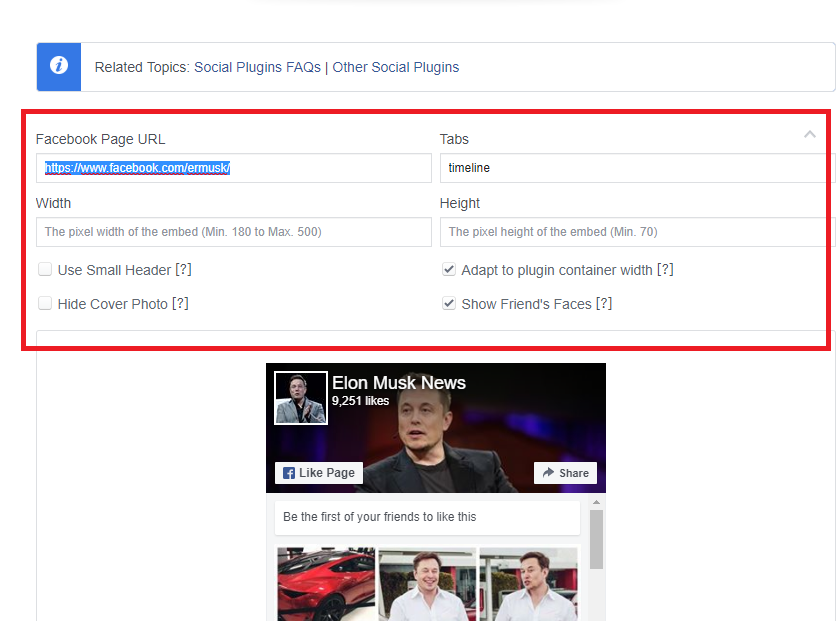The image size is (839, 621).
Task: Click the blue info icon
Action: point(58,66)
